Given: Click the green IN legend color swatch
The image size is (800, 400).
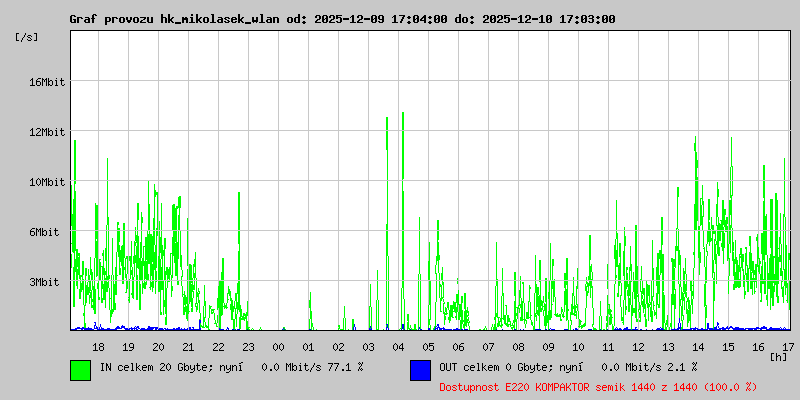Looking at the screenshot, I should [x=81, y=370].
